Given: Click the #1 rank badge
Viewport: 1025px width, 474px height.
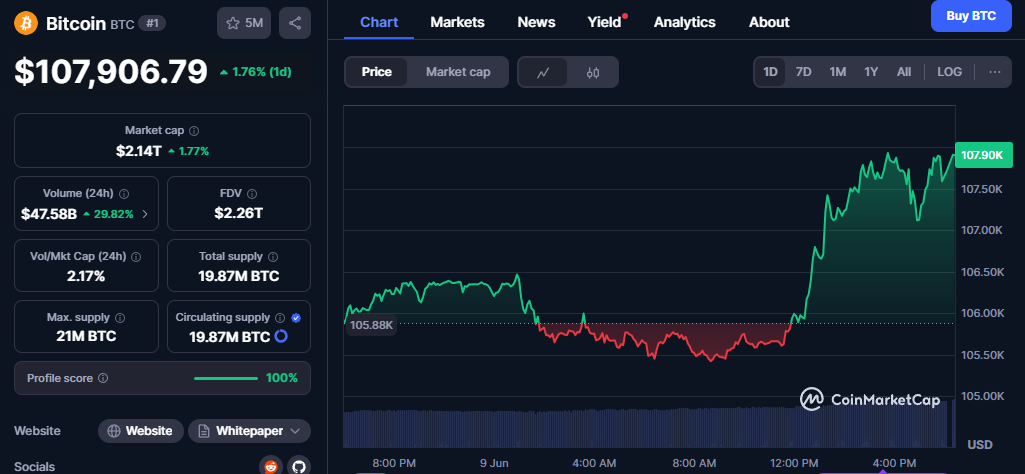Looking at the screenshot, I should coord(152,24).
